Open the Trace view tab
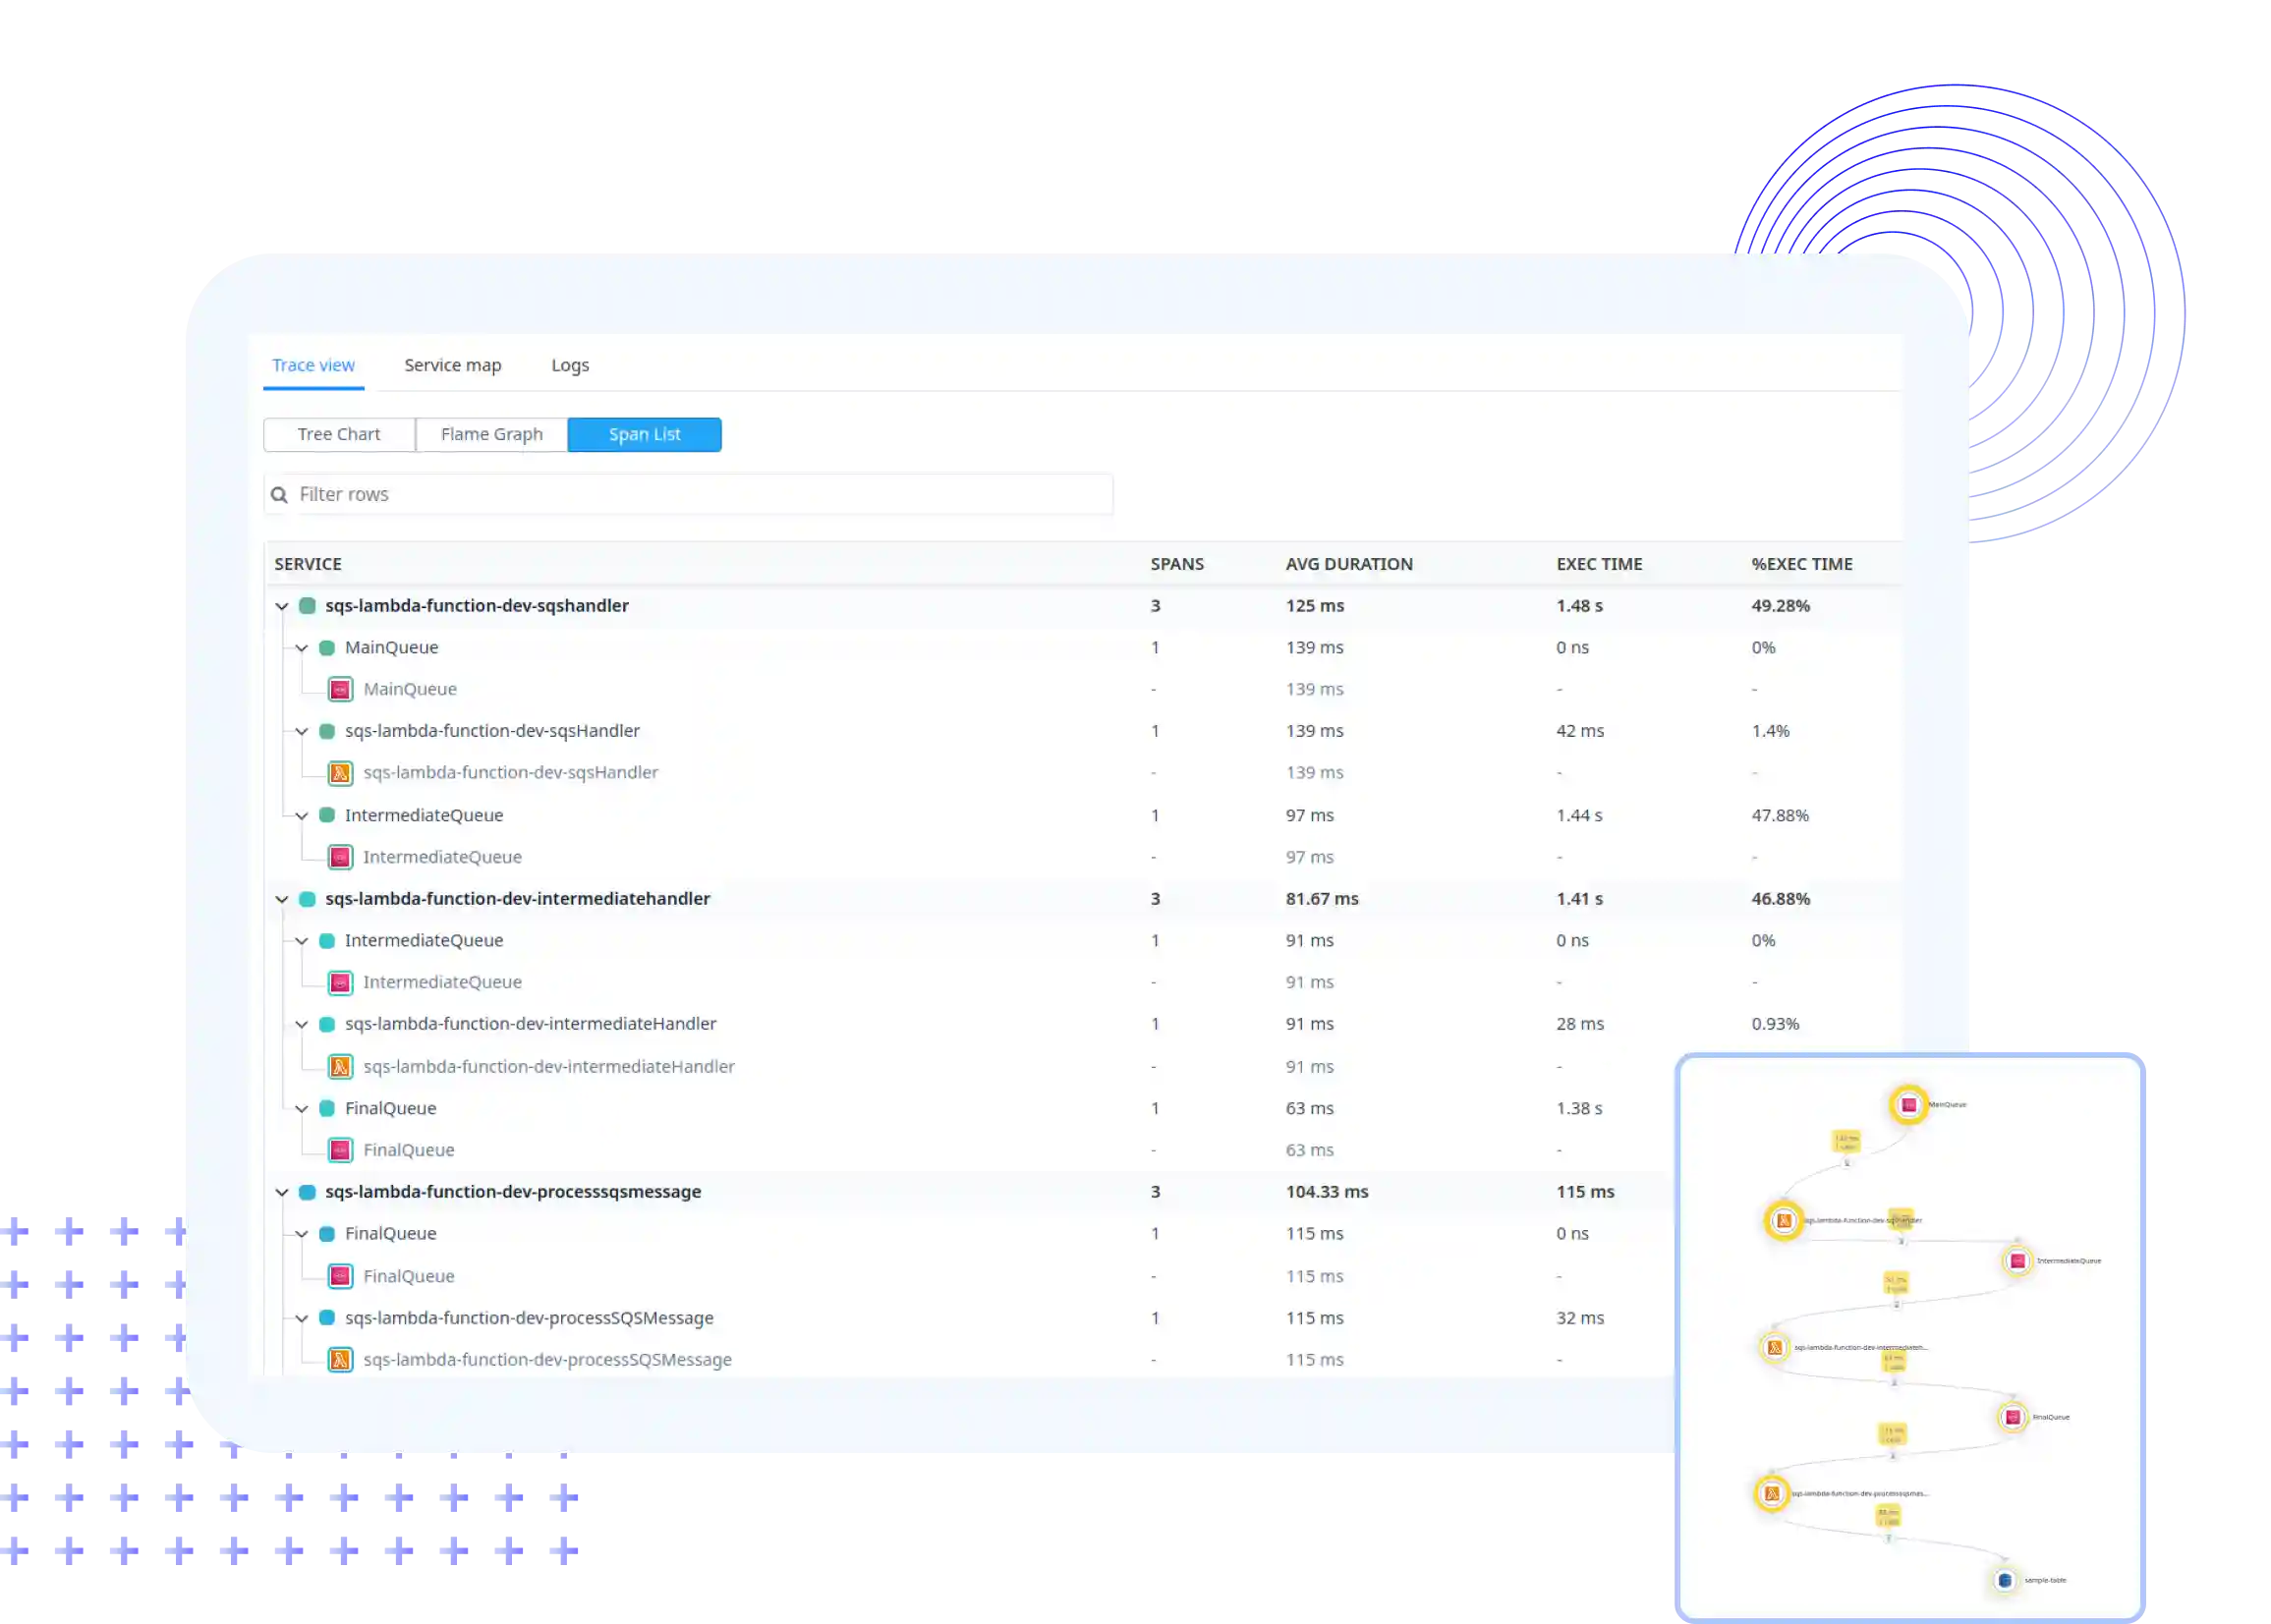This screenshot has width=2271, height=1624. (x=312, y=364)
